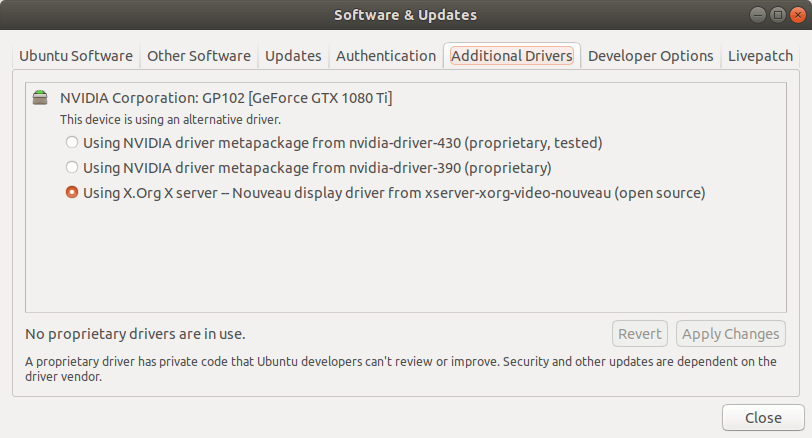Maximize the Software & Updates window
This screenshot has width=812, height=438.
777,15
